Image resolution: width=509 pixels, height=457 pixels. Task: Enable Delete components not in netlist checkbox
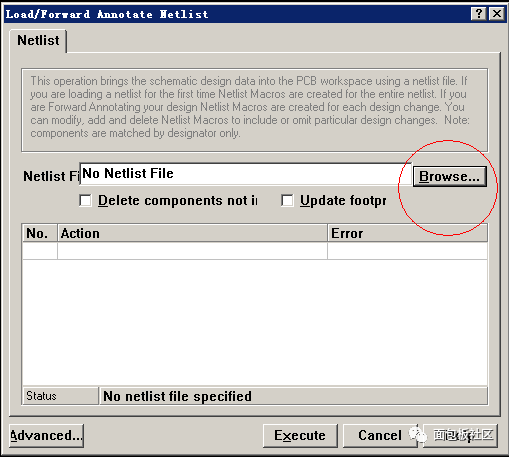tap(85, 201)
